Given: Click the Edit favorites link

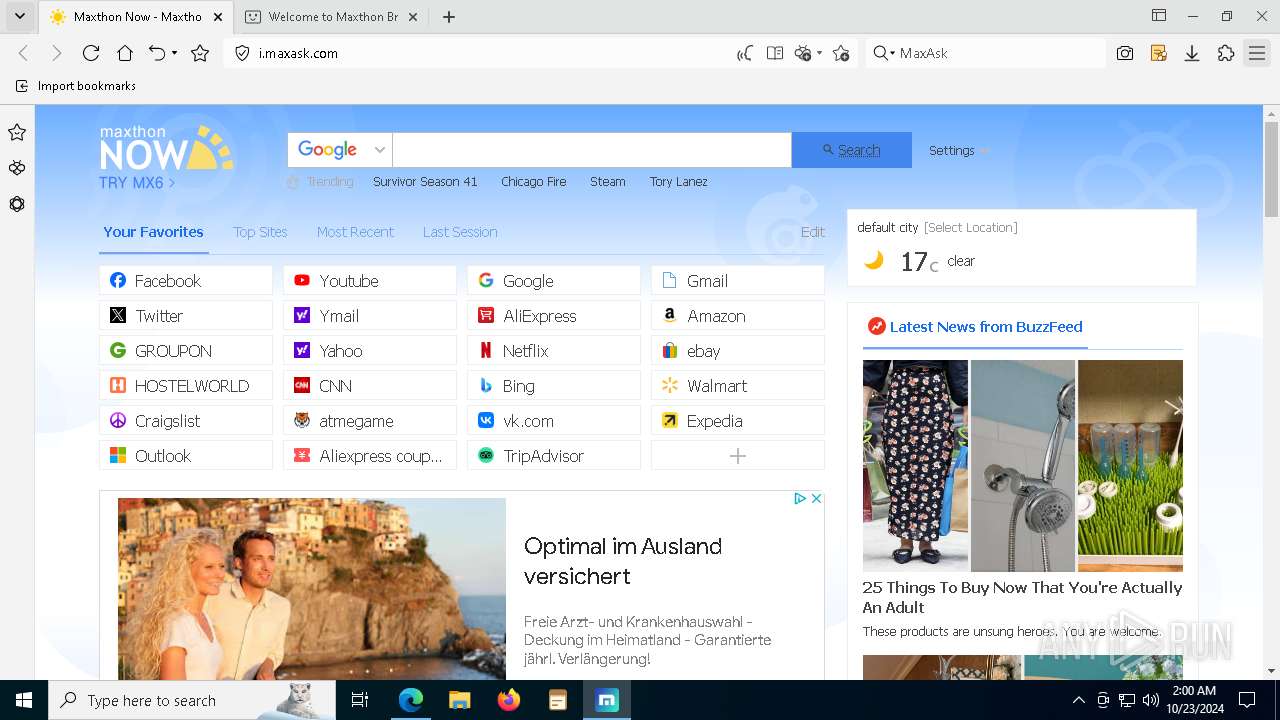Looking at the screenshot, I should [x=813, y=232].
